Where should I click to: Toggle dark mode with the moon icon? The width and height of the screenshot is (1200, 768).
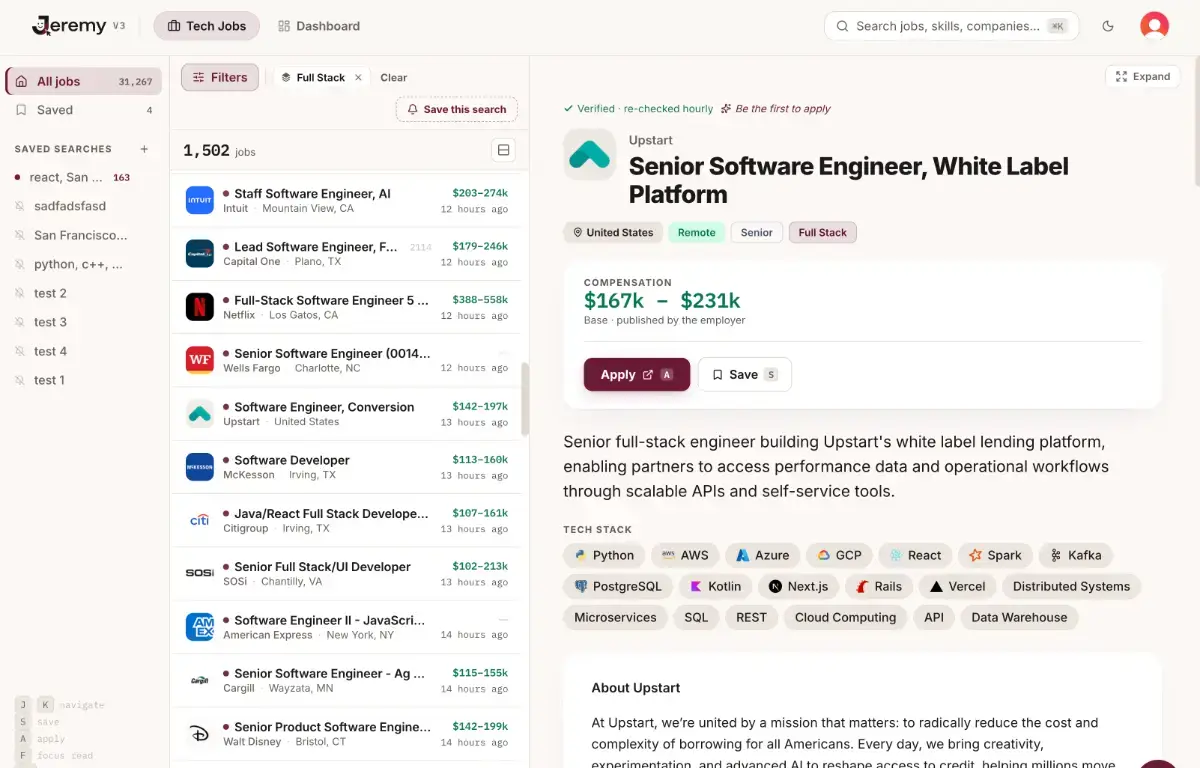(1108, 26)
